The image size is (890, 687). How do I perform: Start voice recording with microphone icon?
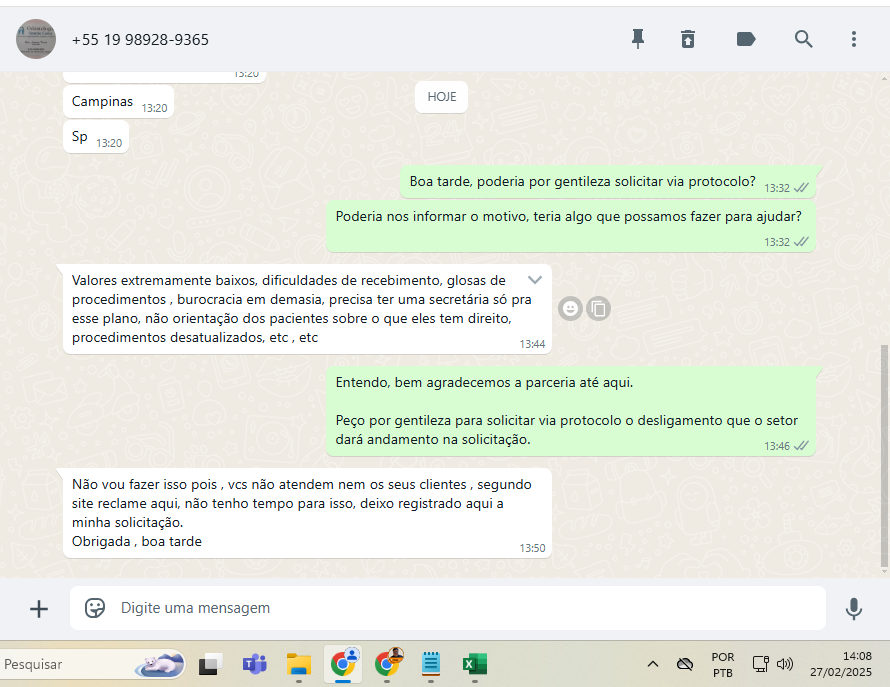coord(854,609)
